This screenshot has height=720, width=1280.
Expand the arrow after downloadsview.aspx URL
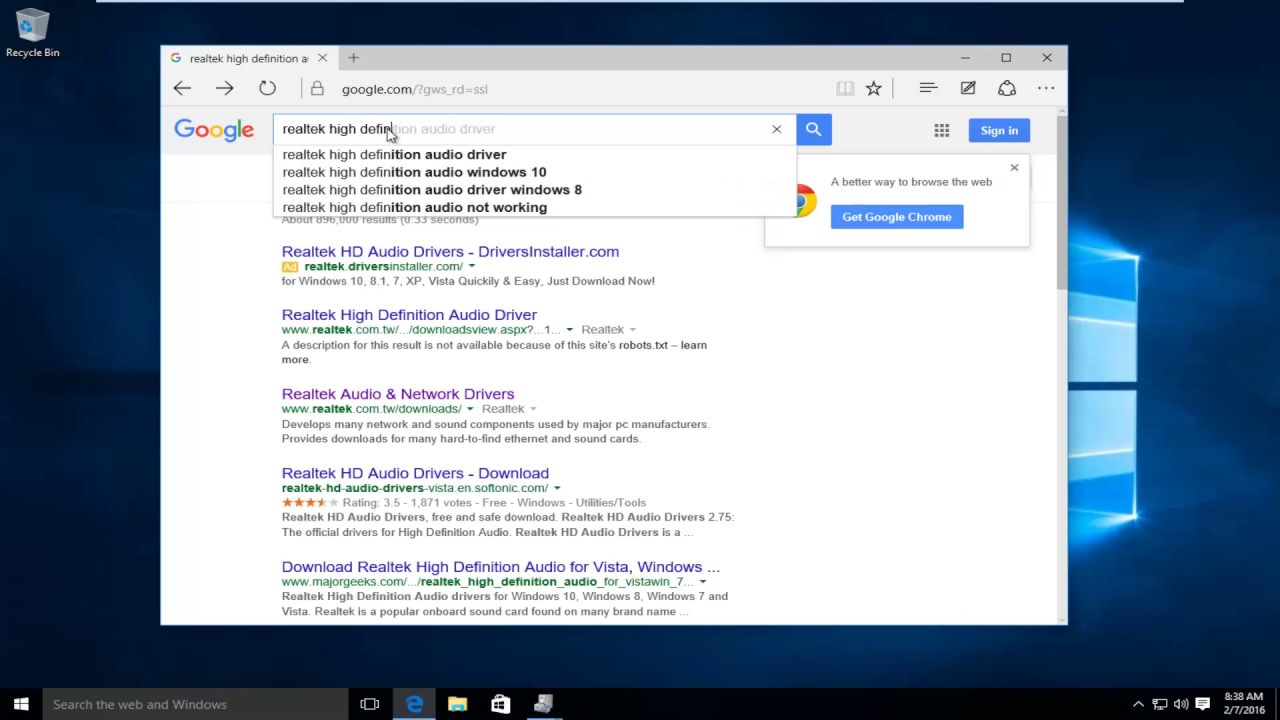pos(569,330)
